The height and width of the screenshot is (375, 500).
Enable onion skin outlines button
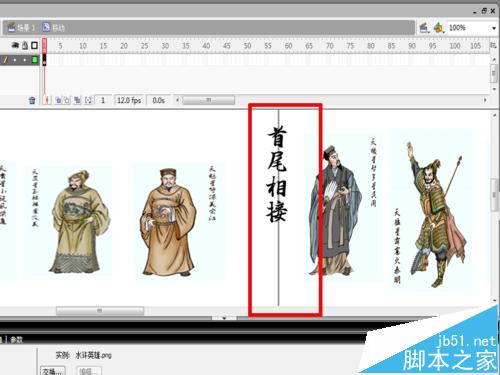(67, 100)
